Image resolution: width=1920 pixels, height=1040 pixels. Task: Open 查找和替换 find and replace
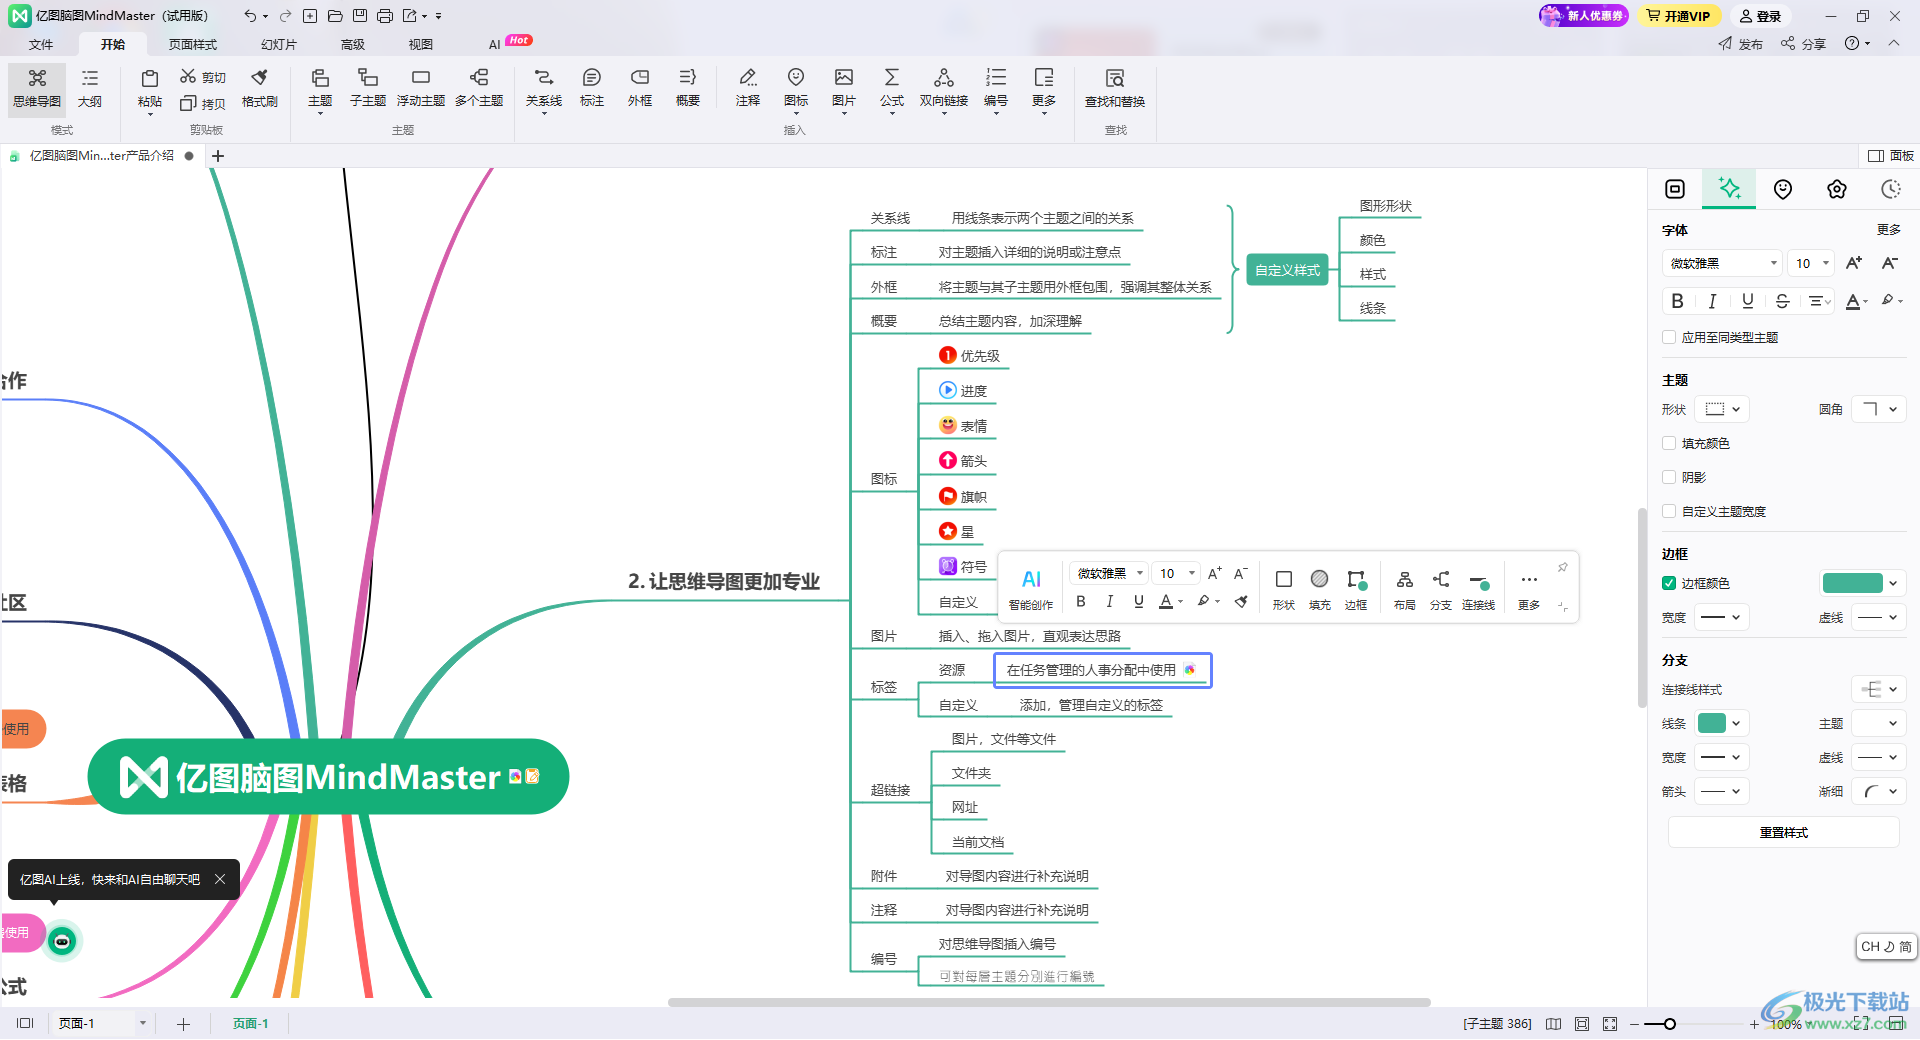[1115, 88]
